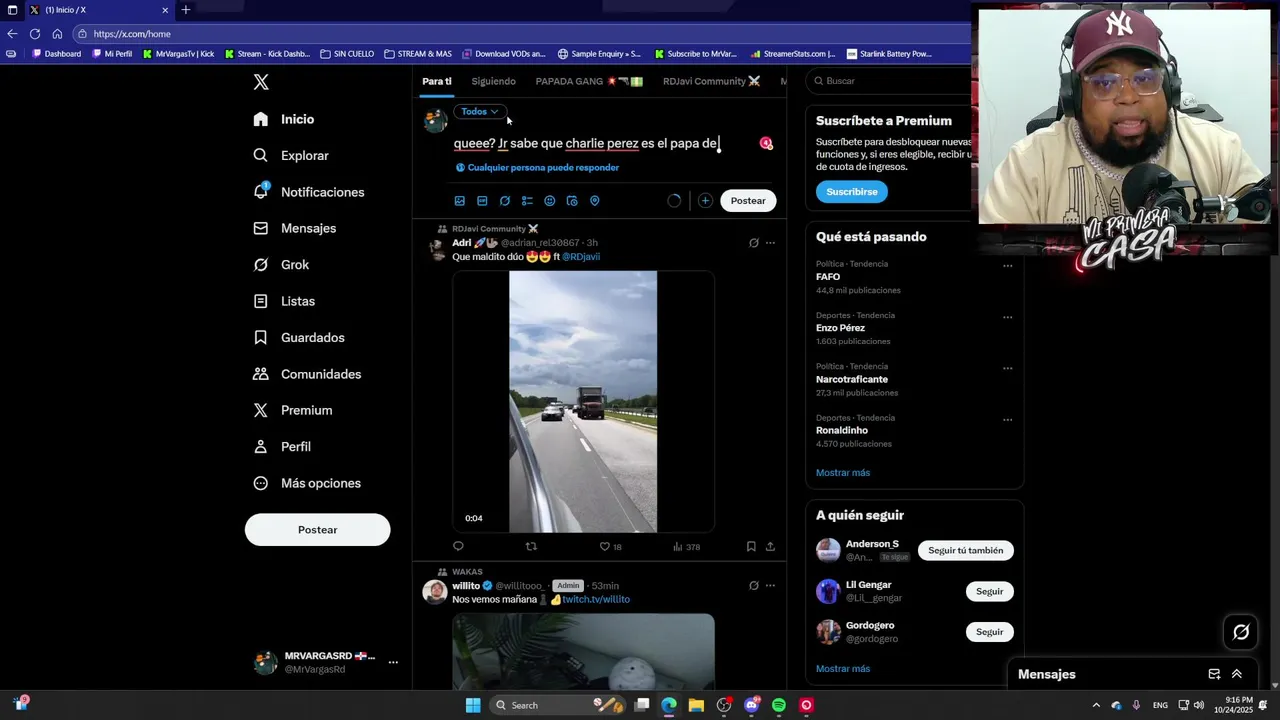Open Explorar in the sidebar
Screen dimensions: 1280x720
pyautogui.click(x=291, y=156)
